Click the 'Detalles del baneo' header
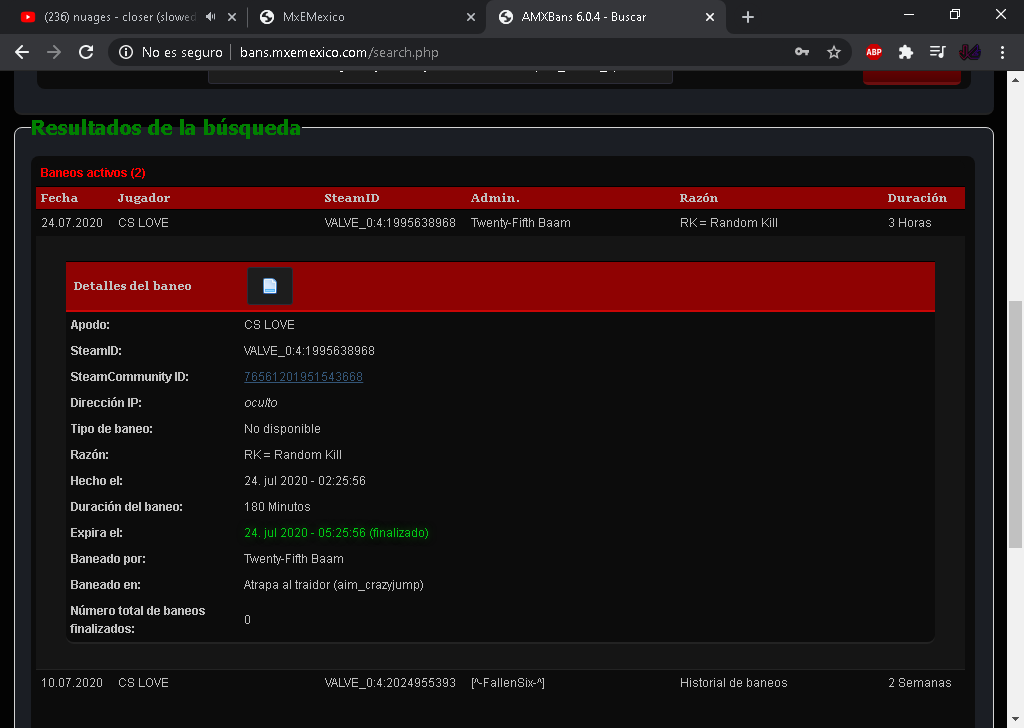This screenshot has width=1024, height=728. coord(133,286)
